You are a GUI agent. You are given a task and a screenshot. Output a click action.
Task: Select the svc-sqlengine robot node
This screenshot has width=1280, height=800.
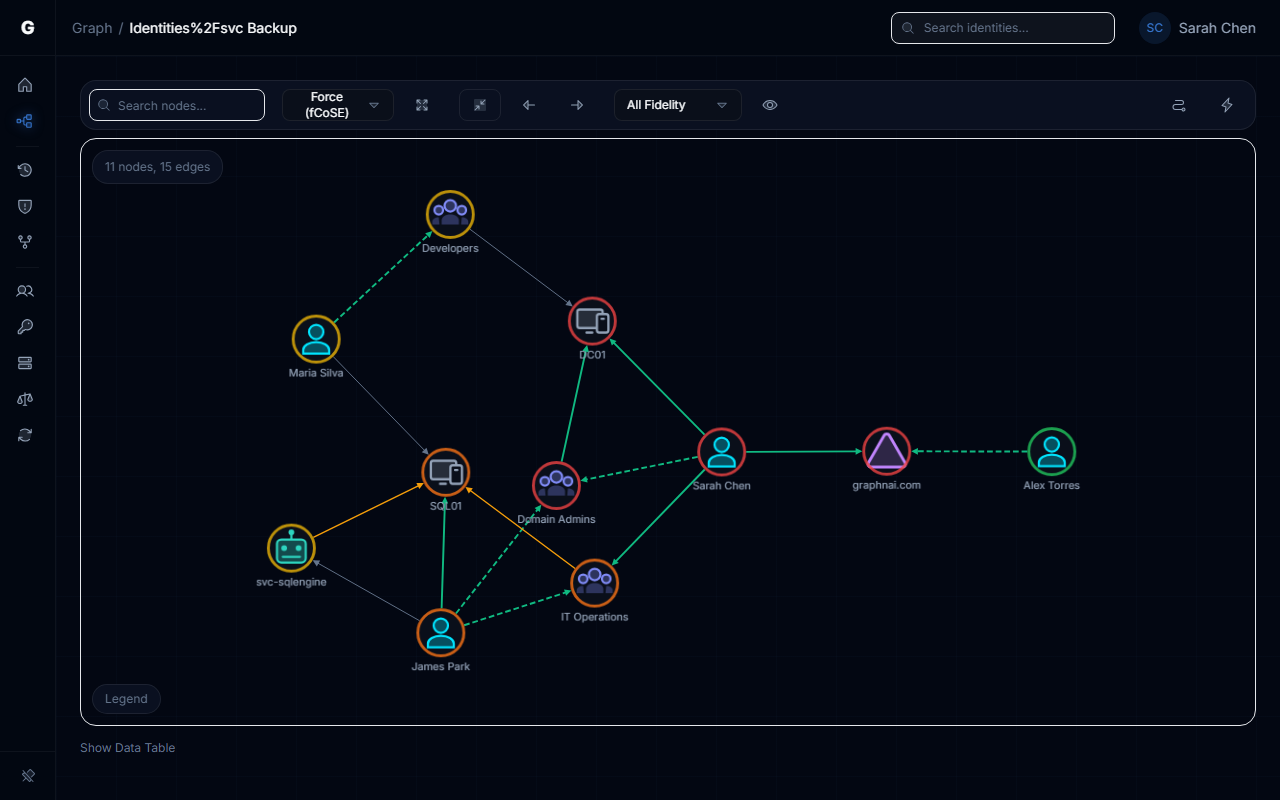point(291,548)
